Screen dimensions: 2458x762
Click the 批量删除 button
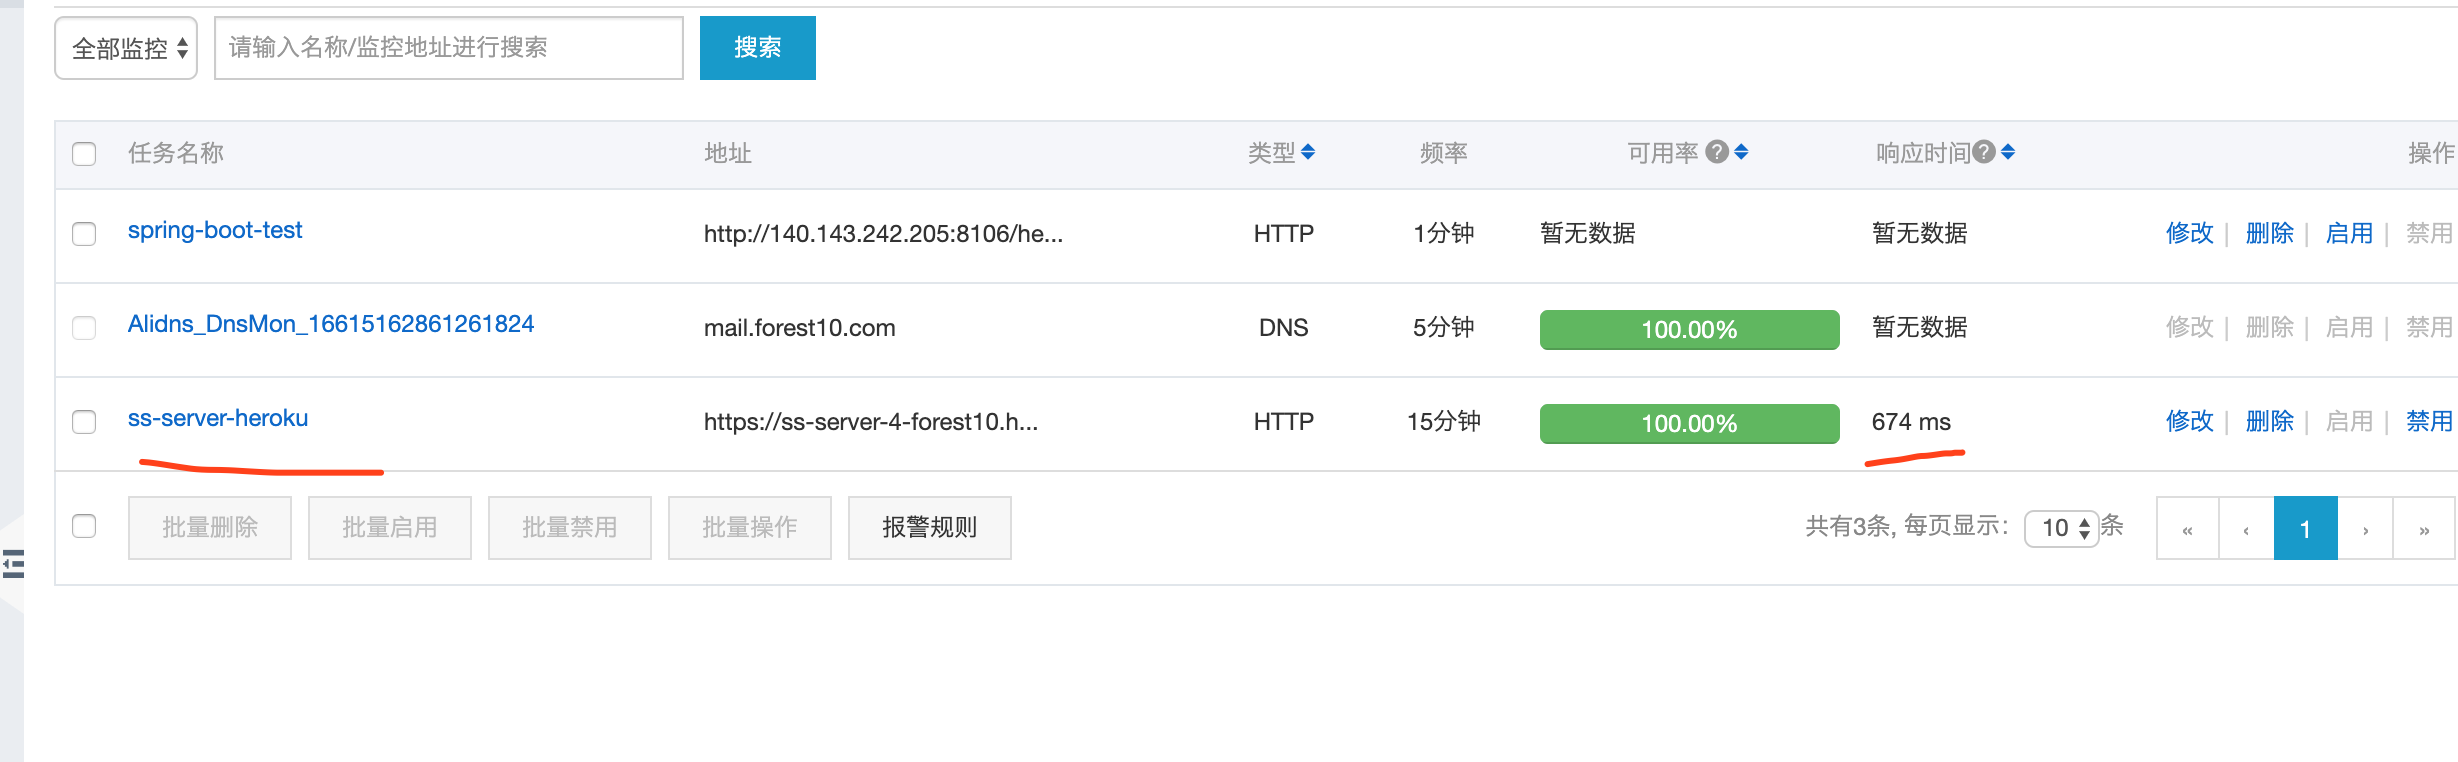(x=210, y=528)
